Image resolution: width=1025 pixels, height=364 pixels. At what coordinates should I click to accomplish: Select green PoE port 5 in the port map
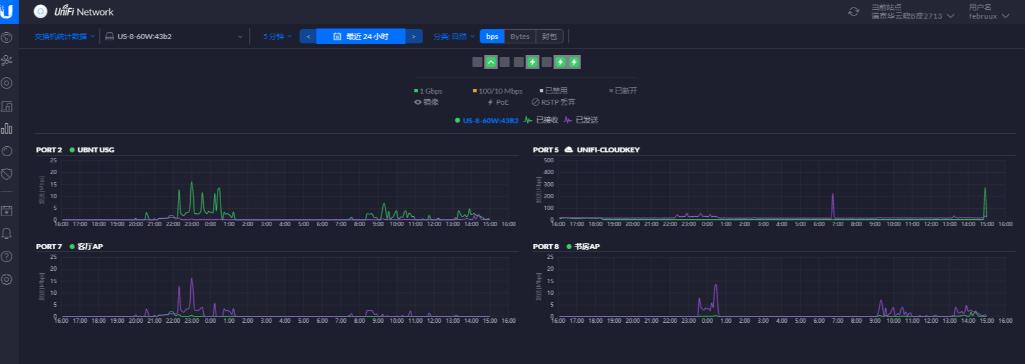coord(533,62)
